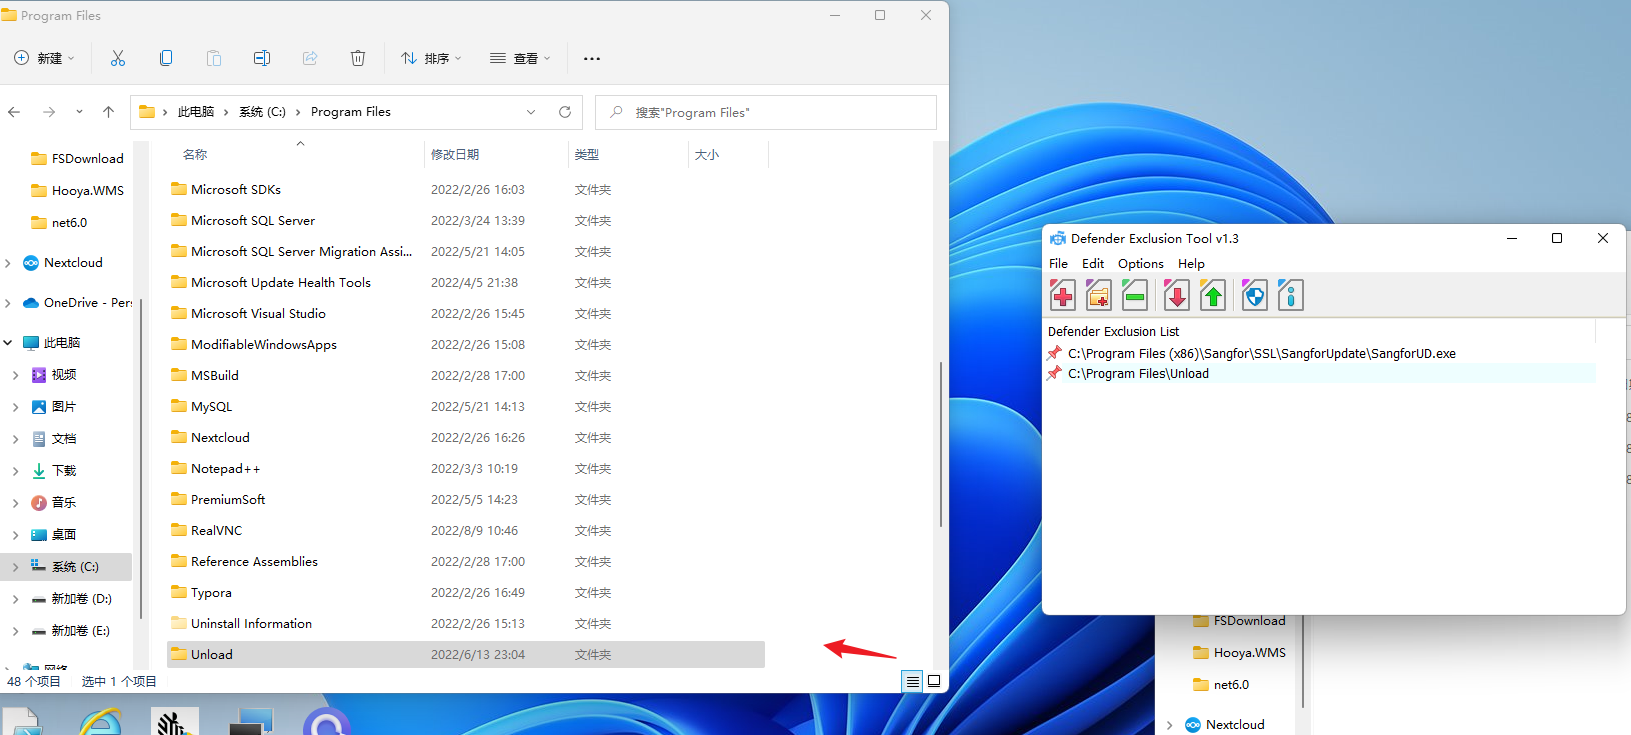Expand the 新加卷 (D:) drive tree node
The image size is (1631, 735).
(15, 599)
